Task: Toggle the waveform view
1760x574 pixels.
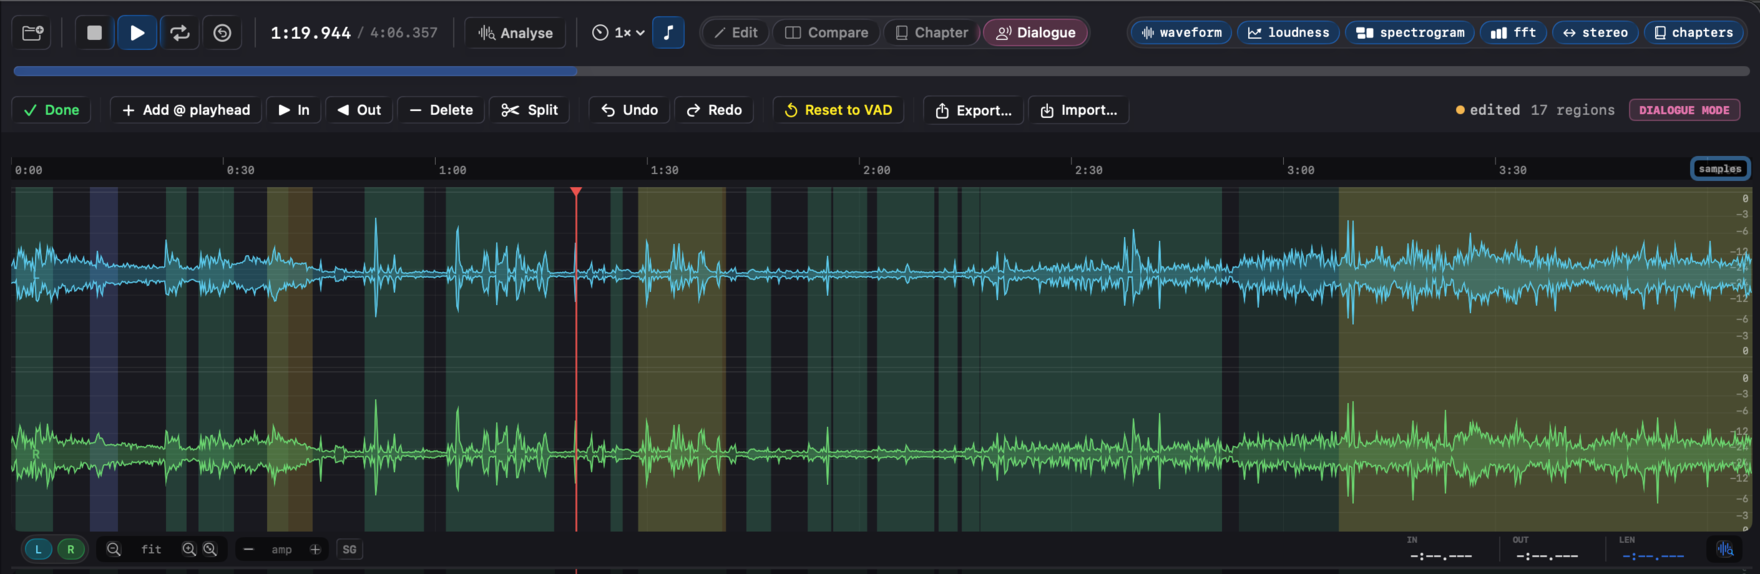Action: (x=1181, y=33)
